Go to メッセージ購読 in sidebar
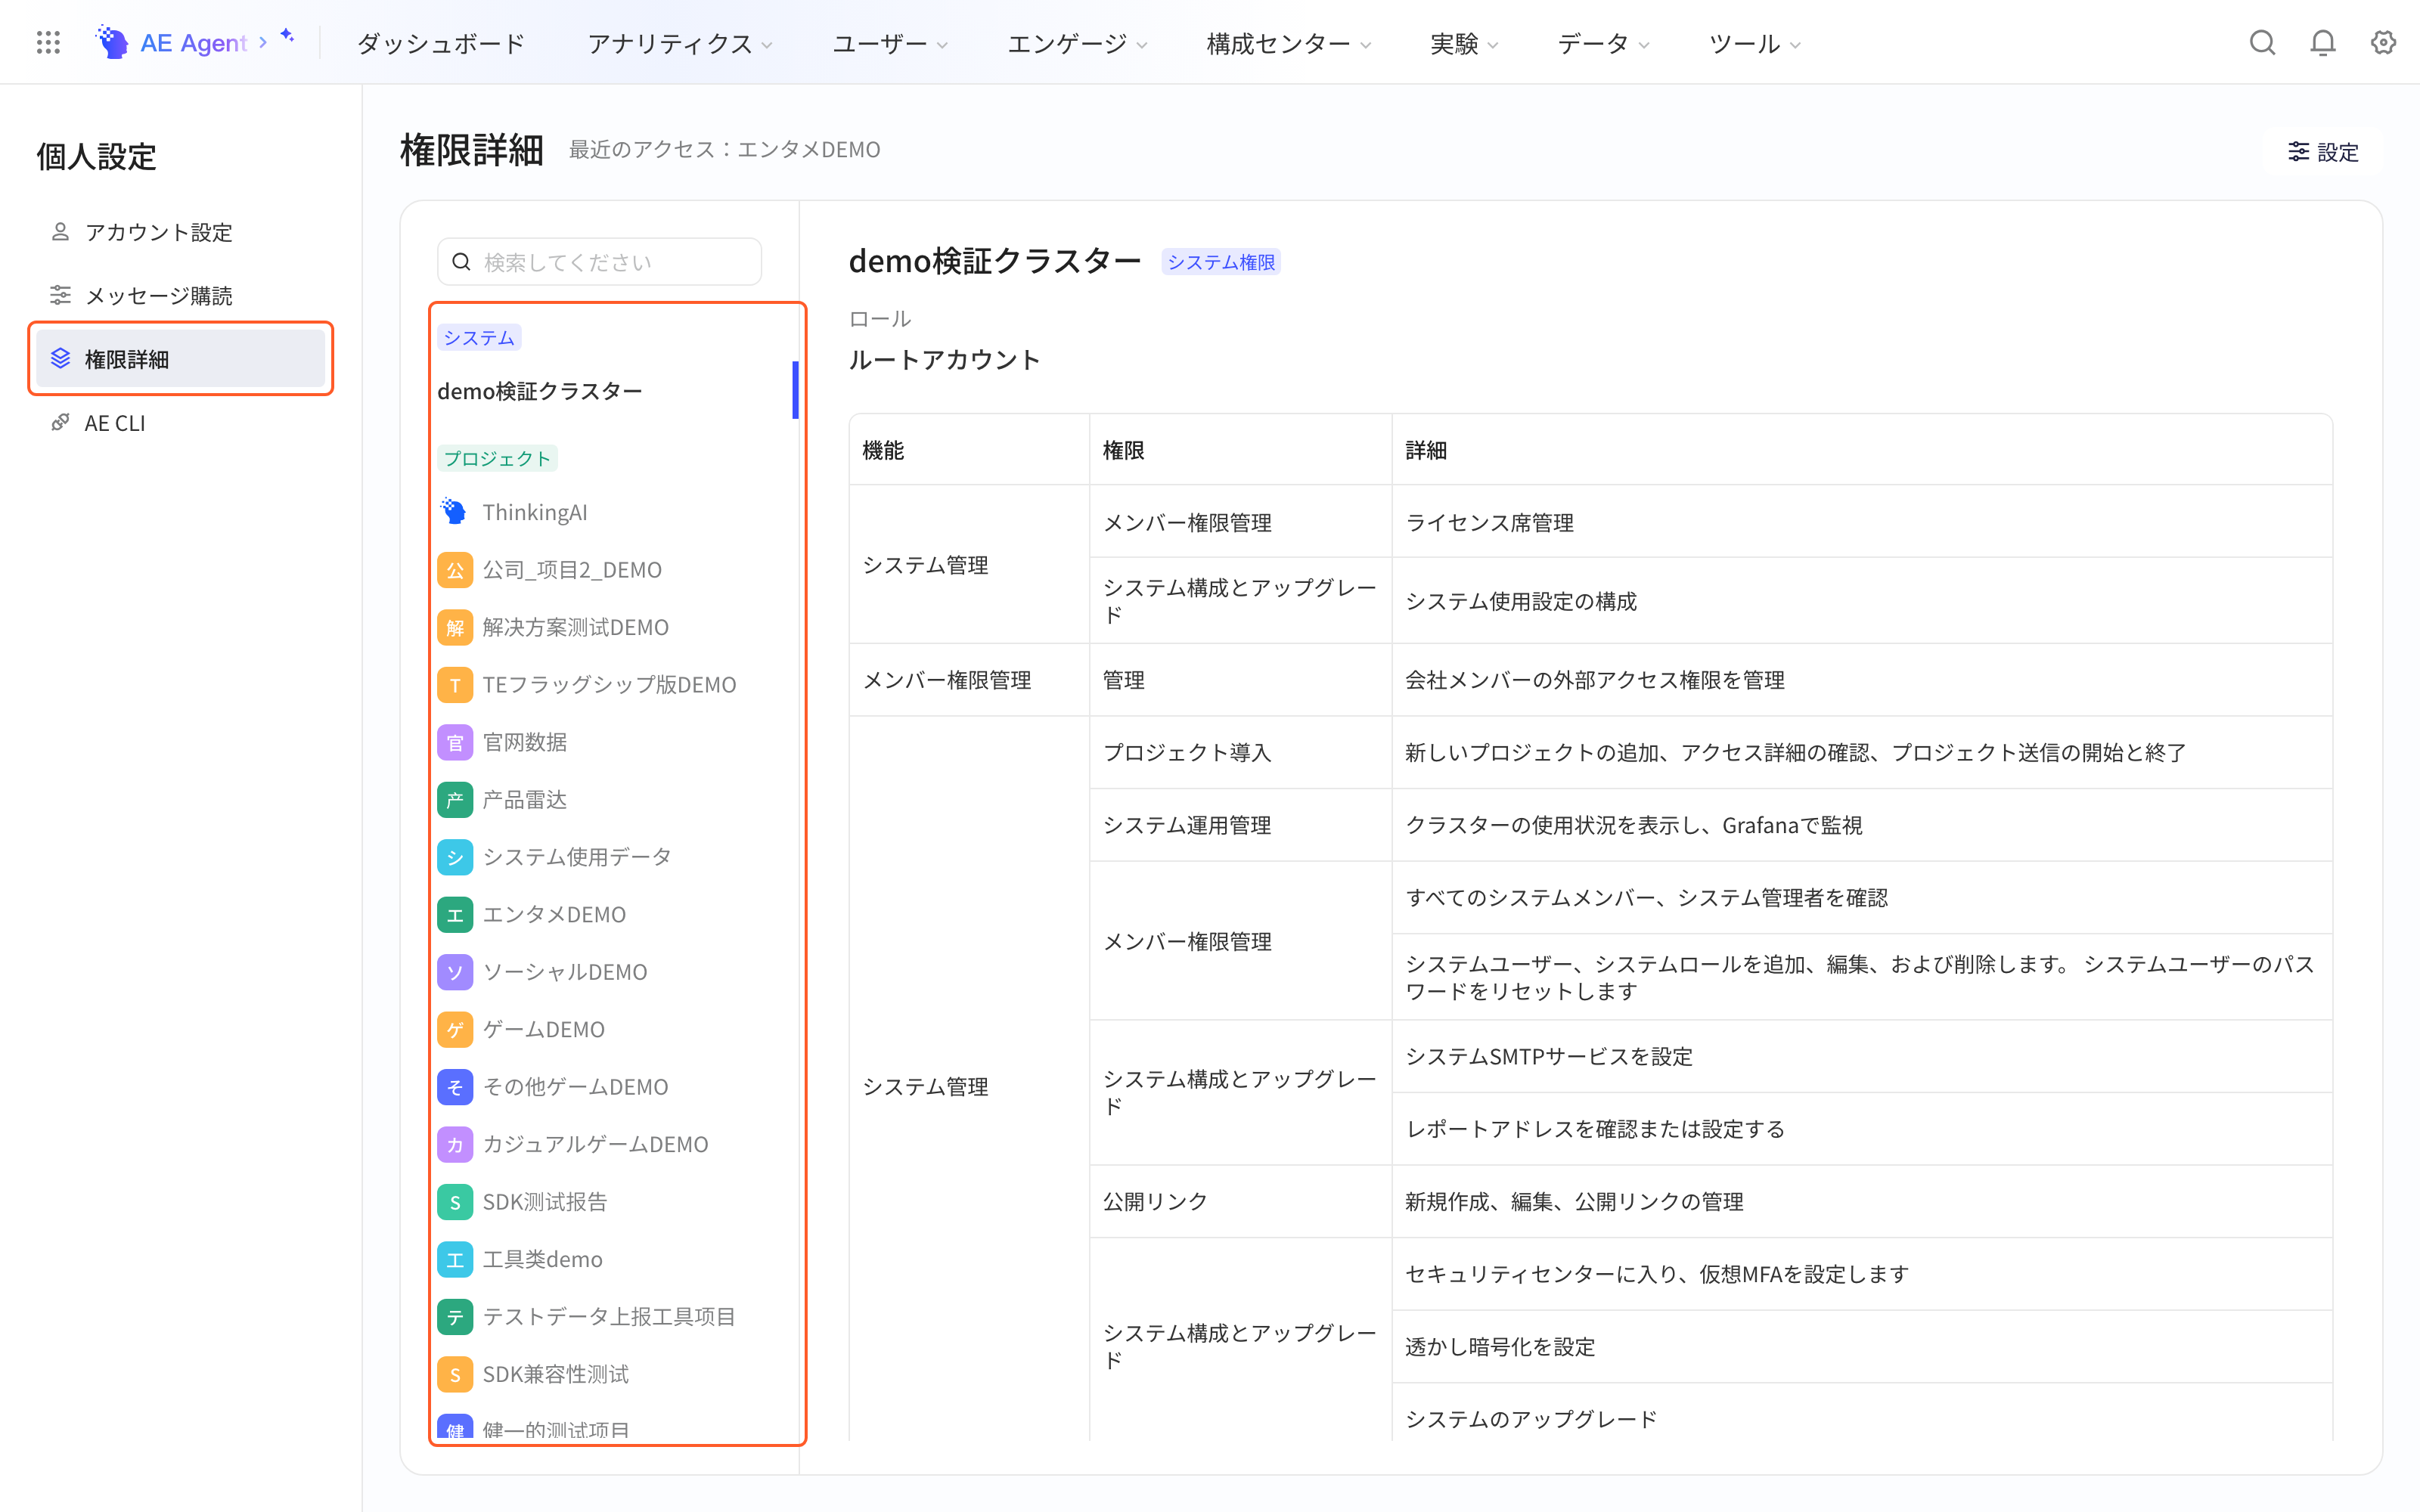 point(180,296)
